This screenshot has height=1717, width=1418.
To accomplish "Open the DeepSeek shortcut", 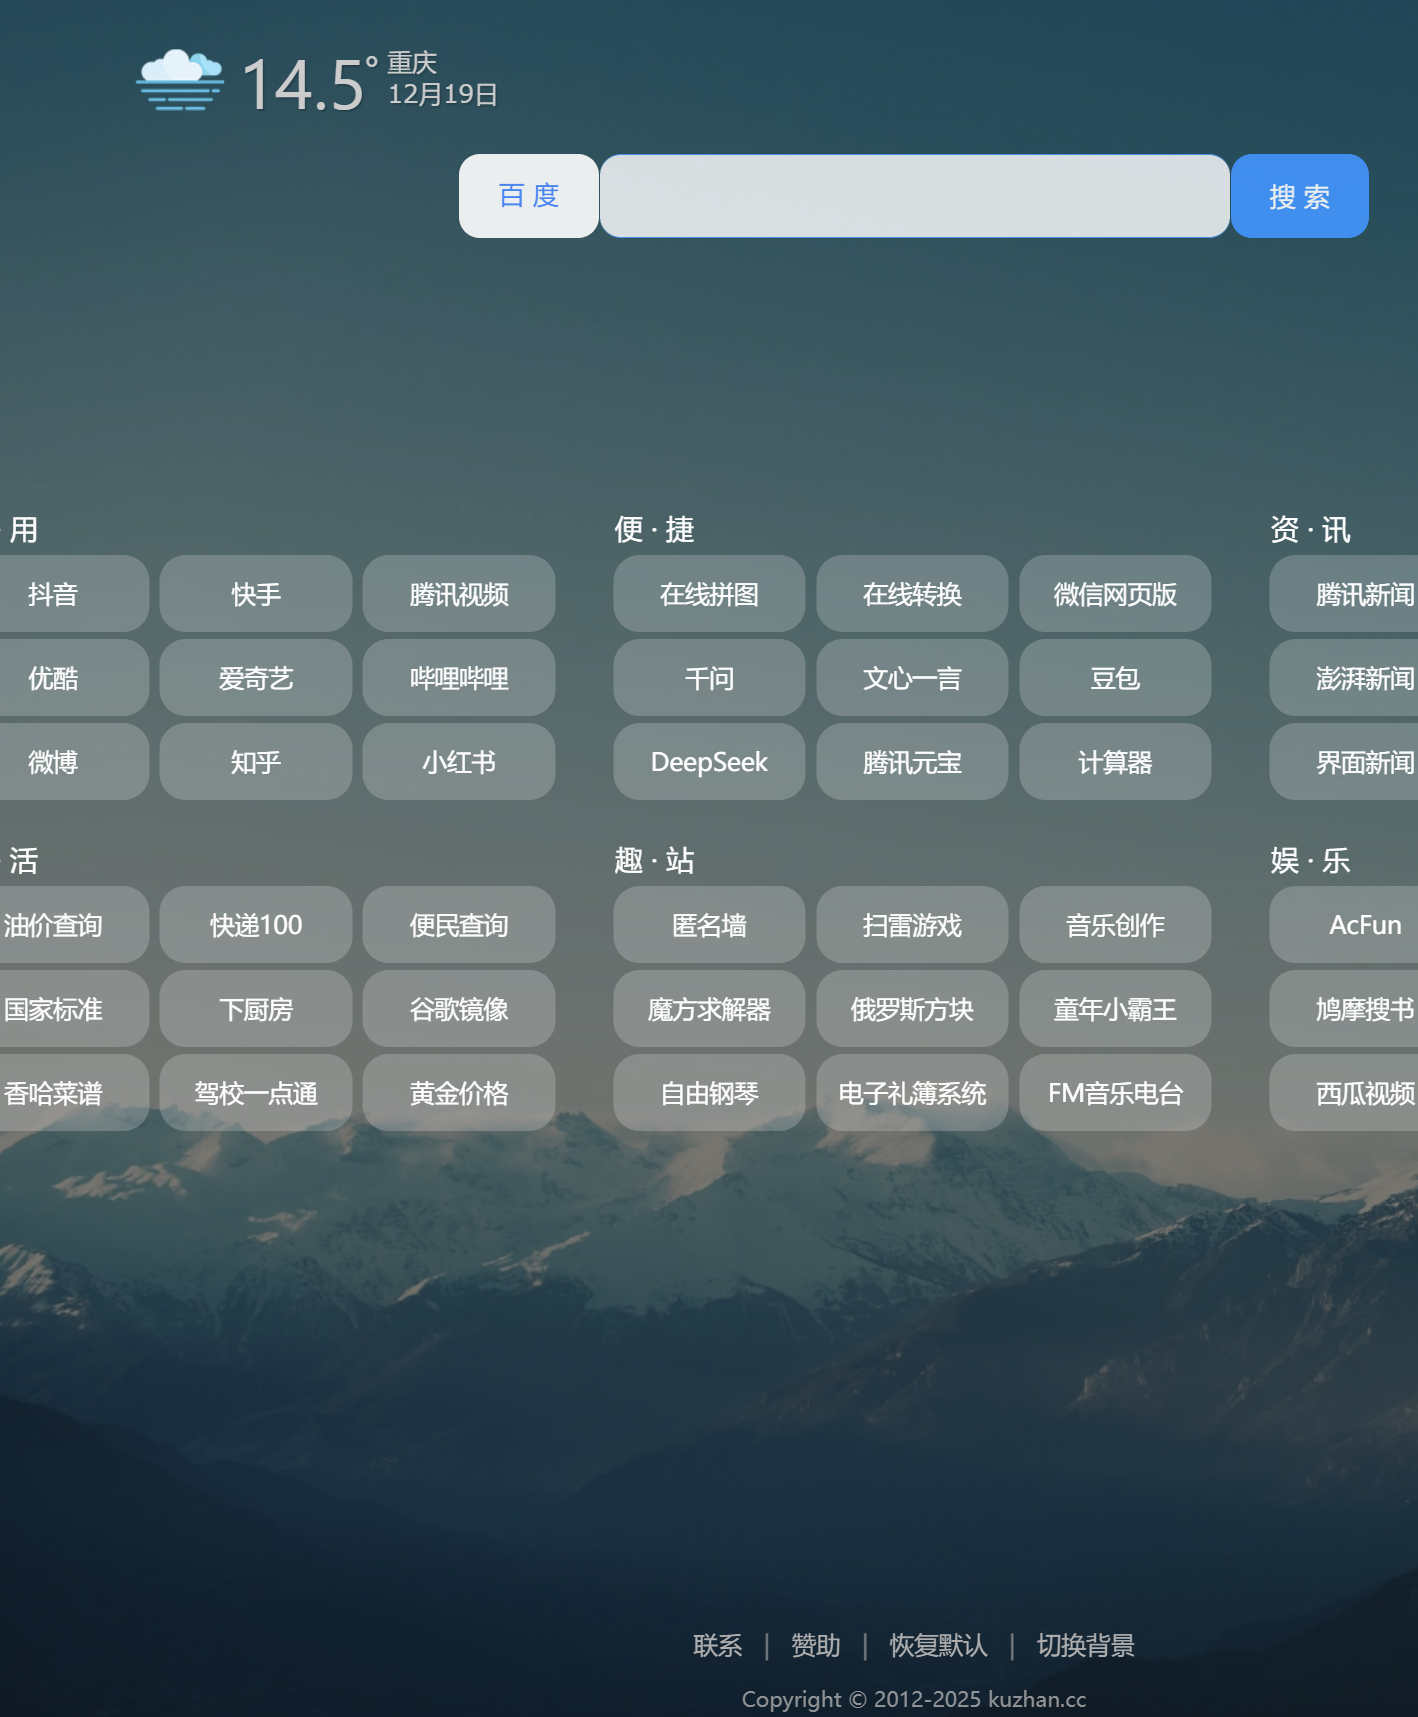I will click(x=709, y=762).
